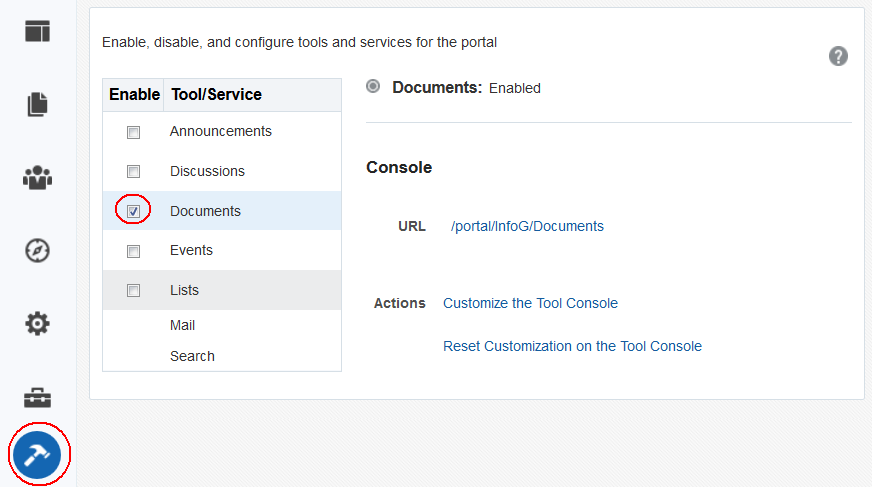Image resolution: width=872 pixels, height=487 pixels.
Task: Check the Lists enable box
Action: (x=133, y=291)
